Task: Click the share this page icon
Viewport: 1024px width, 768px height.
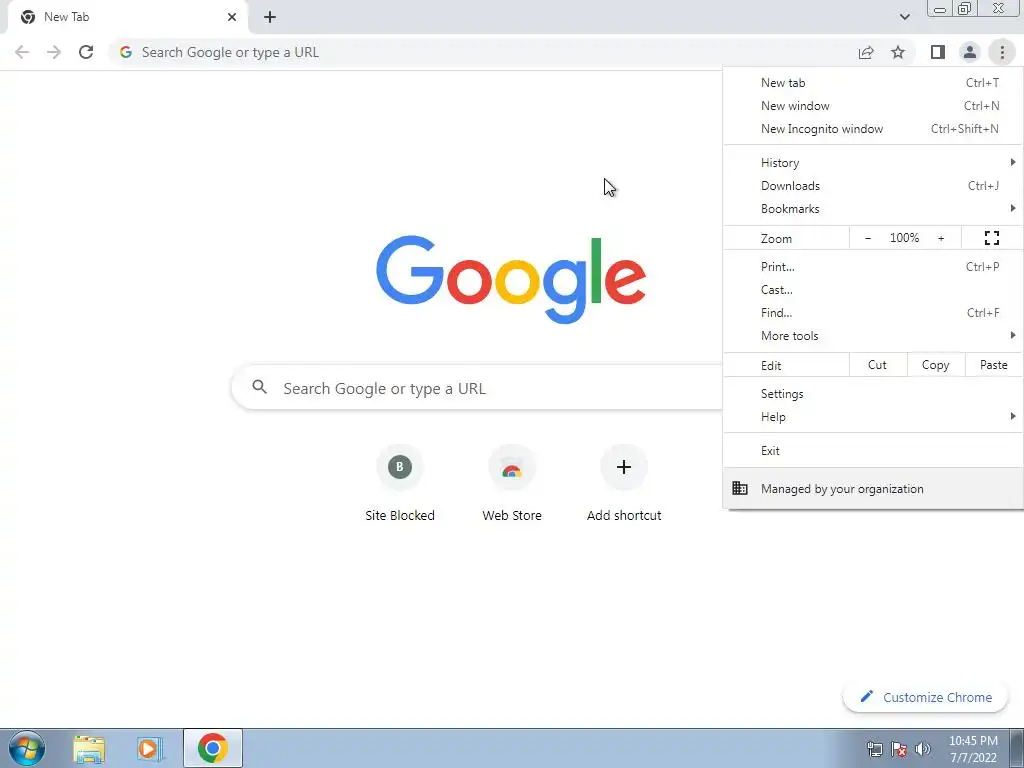Action: click(866, 52)
